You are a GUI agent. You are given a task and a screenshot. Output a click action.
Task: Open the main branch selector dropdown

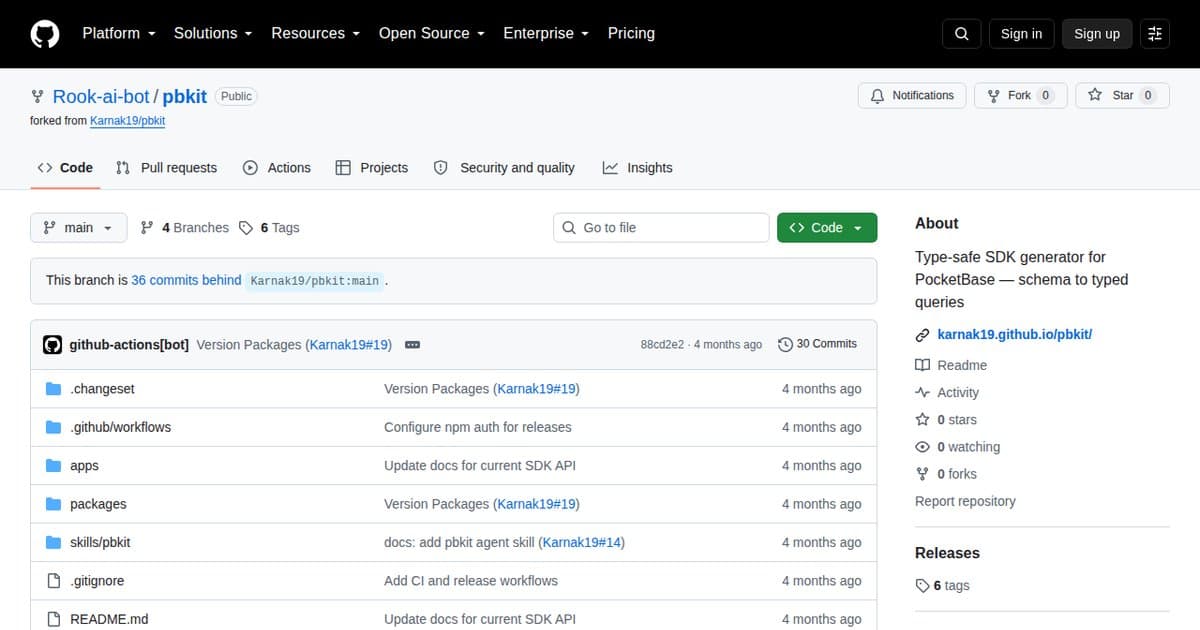pyautogui.click(x=79, y=228)
